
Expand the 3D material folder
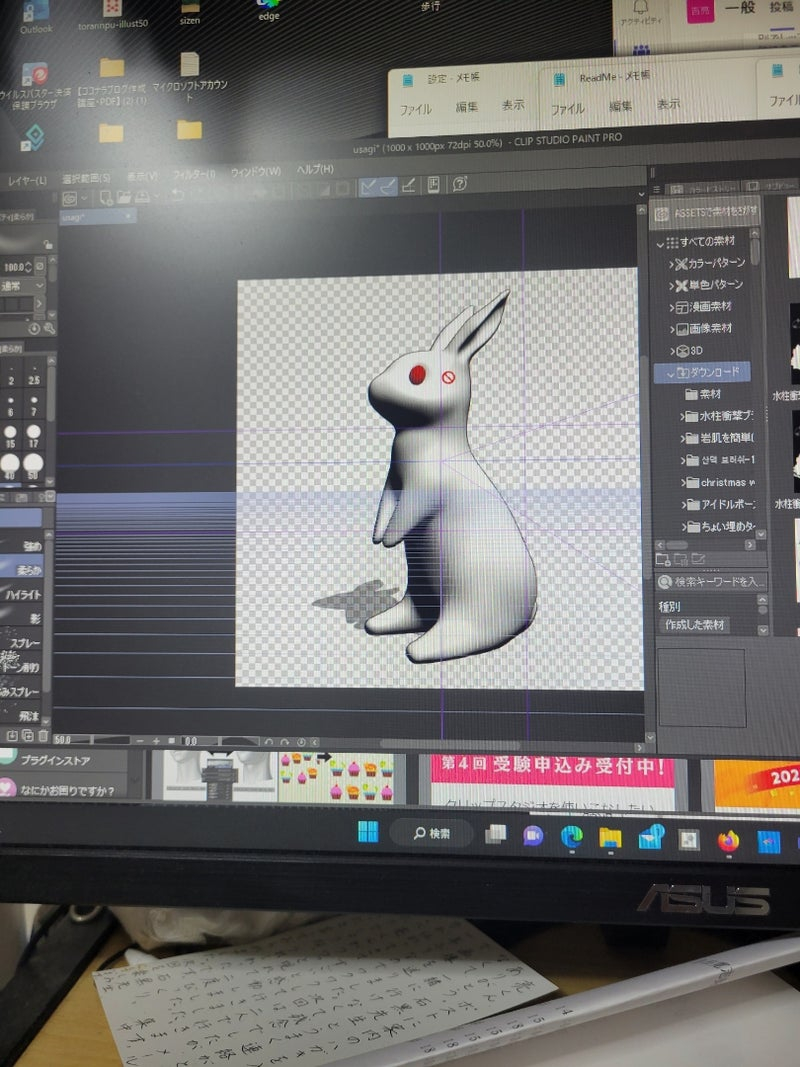tap(671, 352)
